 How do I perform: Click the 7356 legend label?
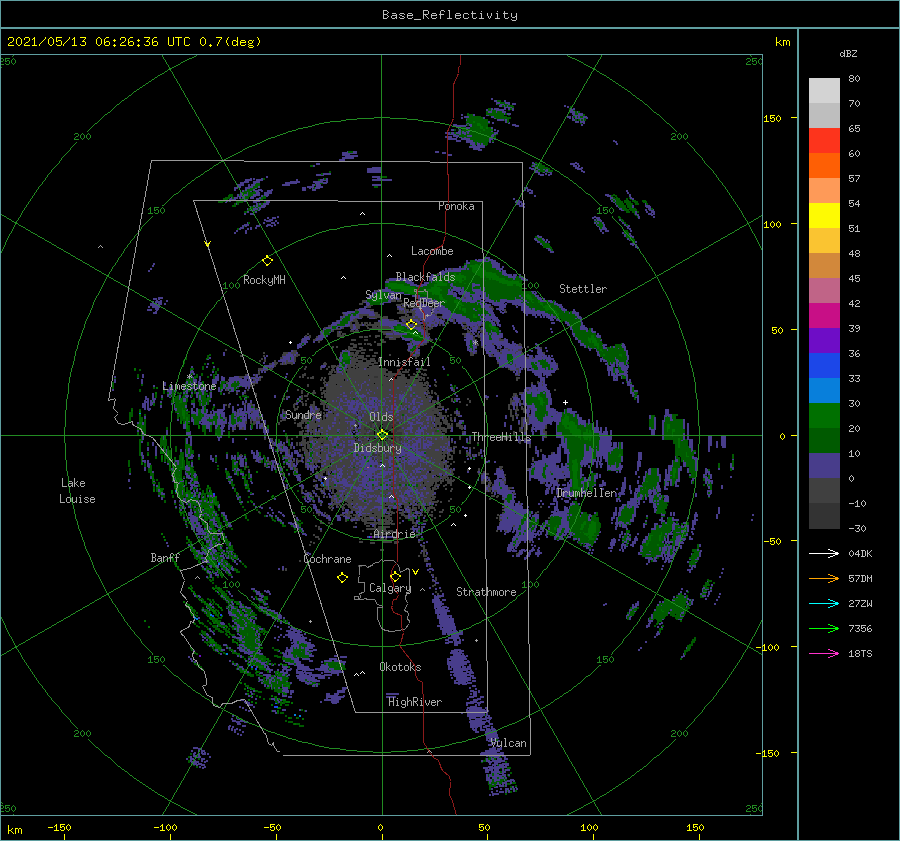[860, 629]
